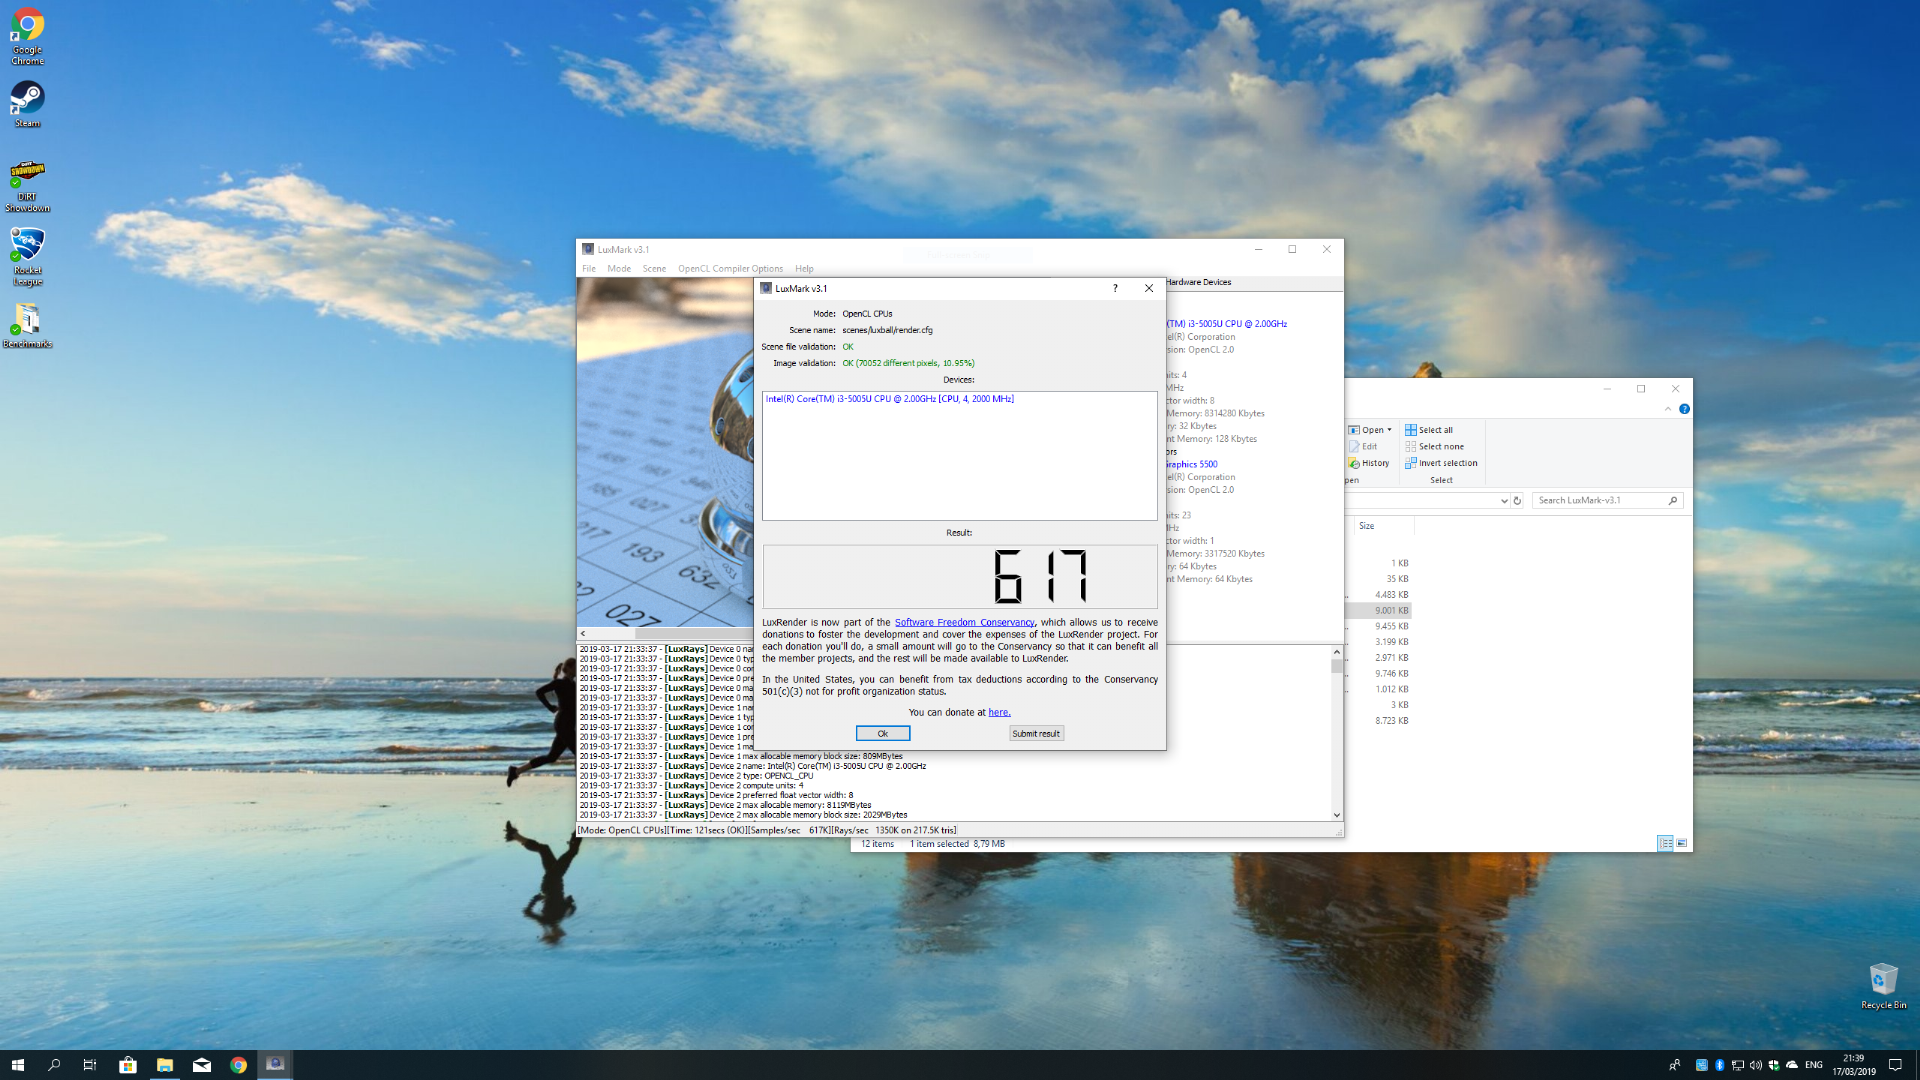This screenshot has height=1080, width=1920.
Task: Switch Explorer to details view icon
Action: [x=1665, y=843]
